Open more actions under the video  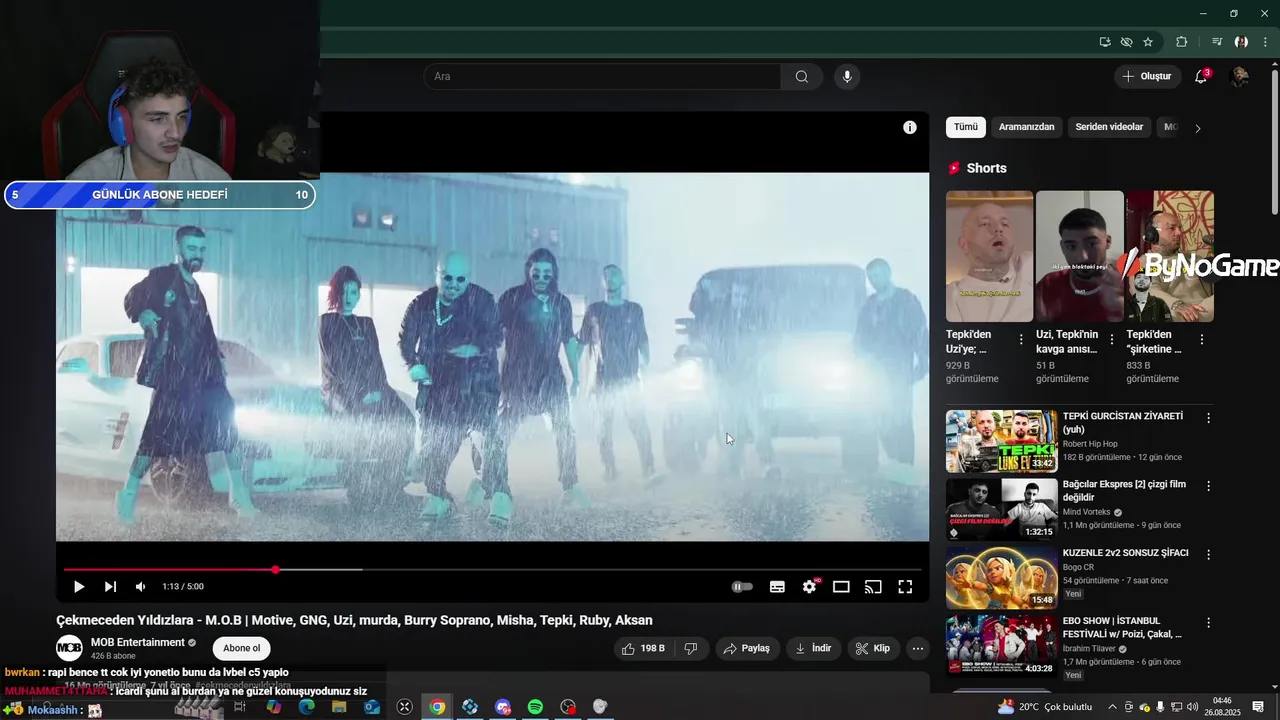(x=918, y=649)
